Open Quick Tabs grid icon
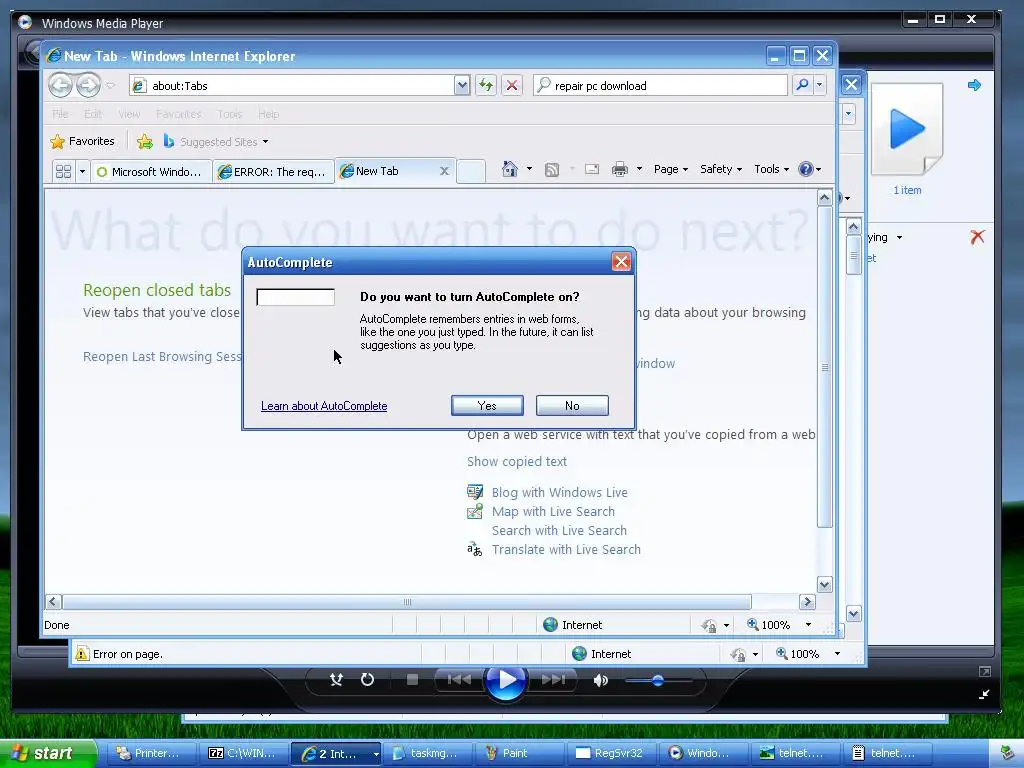Viewport: 1024px width, 768px height. pyautogui.click(x=63, y=171)
